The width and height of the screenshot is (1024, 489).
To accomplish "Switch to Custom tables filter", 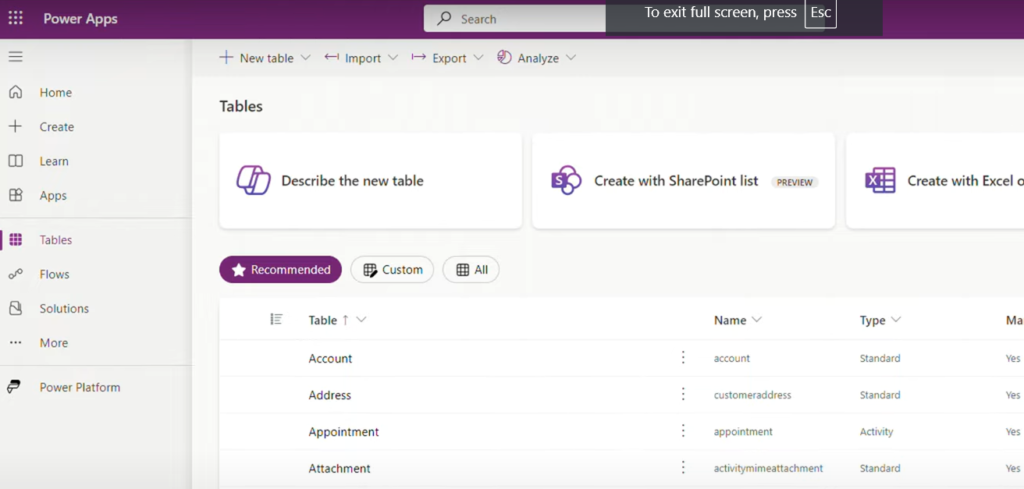I will [392, 270].
